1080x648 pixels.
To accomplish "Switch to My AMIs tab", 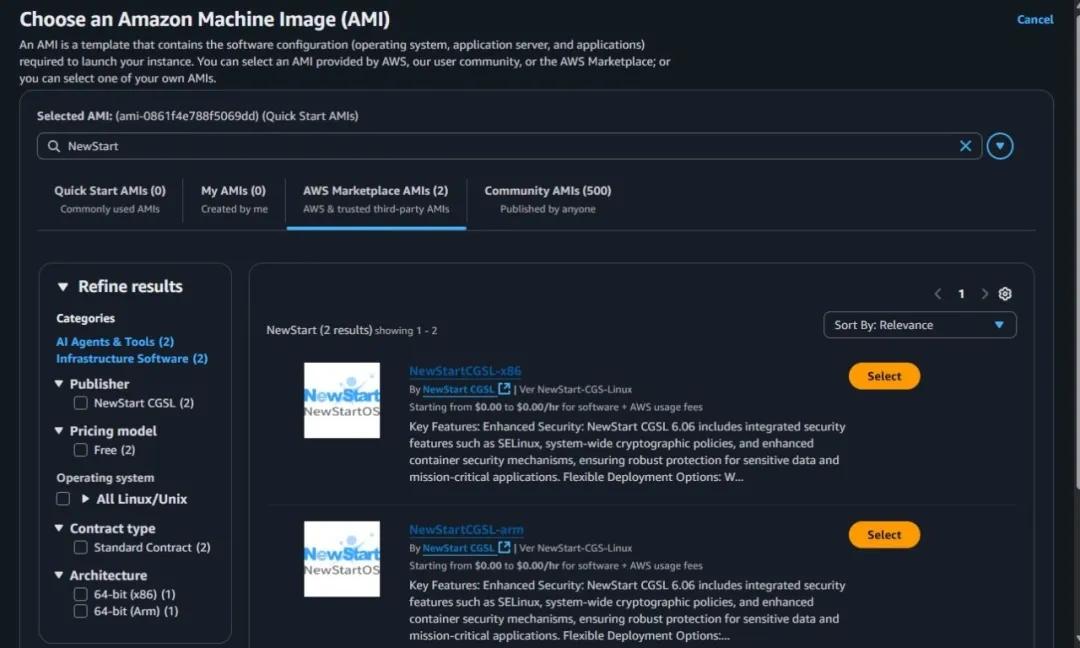I will point(234,199).
